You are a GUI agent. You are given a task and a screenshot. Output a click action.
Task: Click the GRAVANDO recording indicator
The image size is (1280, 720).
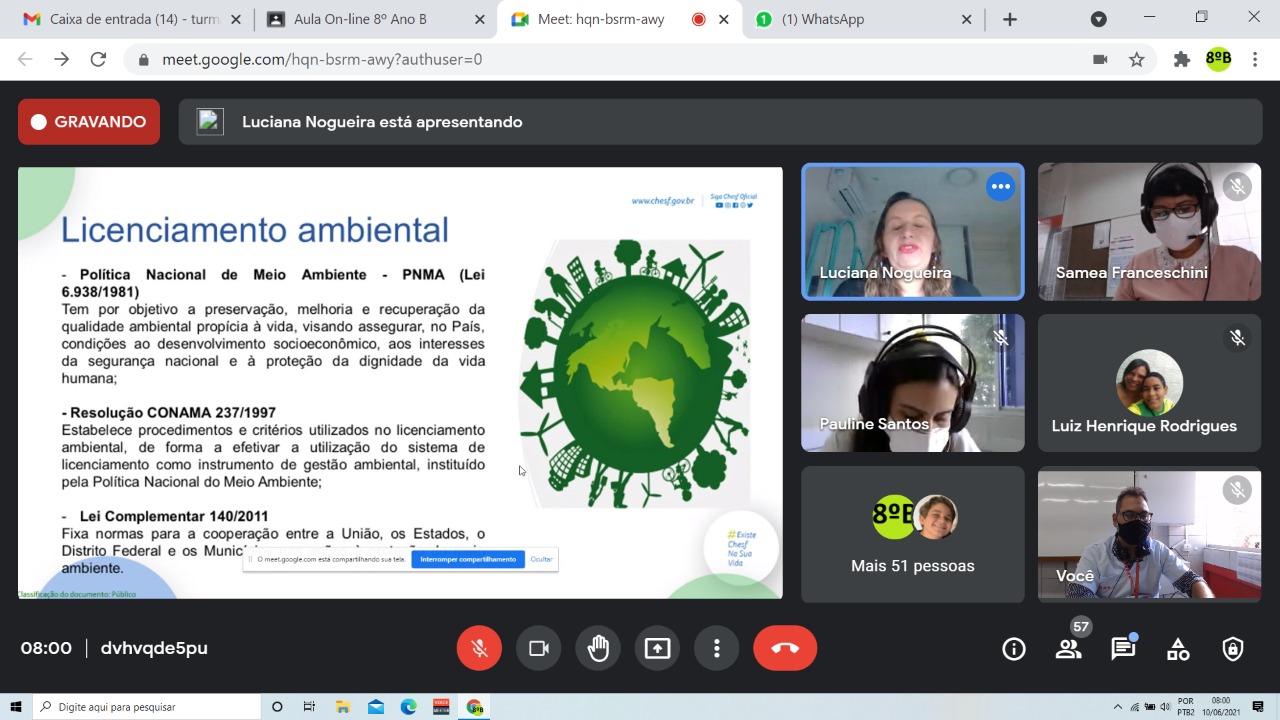(89, 122)
